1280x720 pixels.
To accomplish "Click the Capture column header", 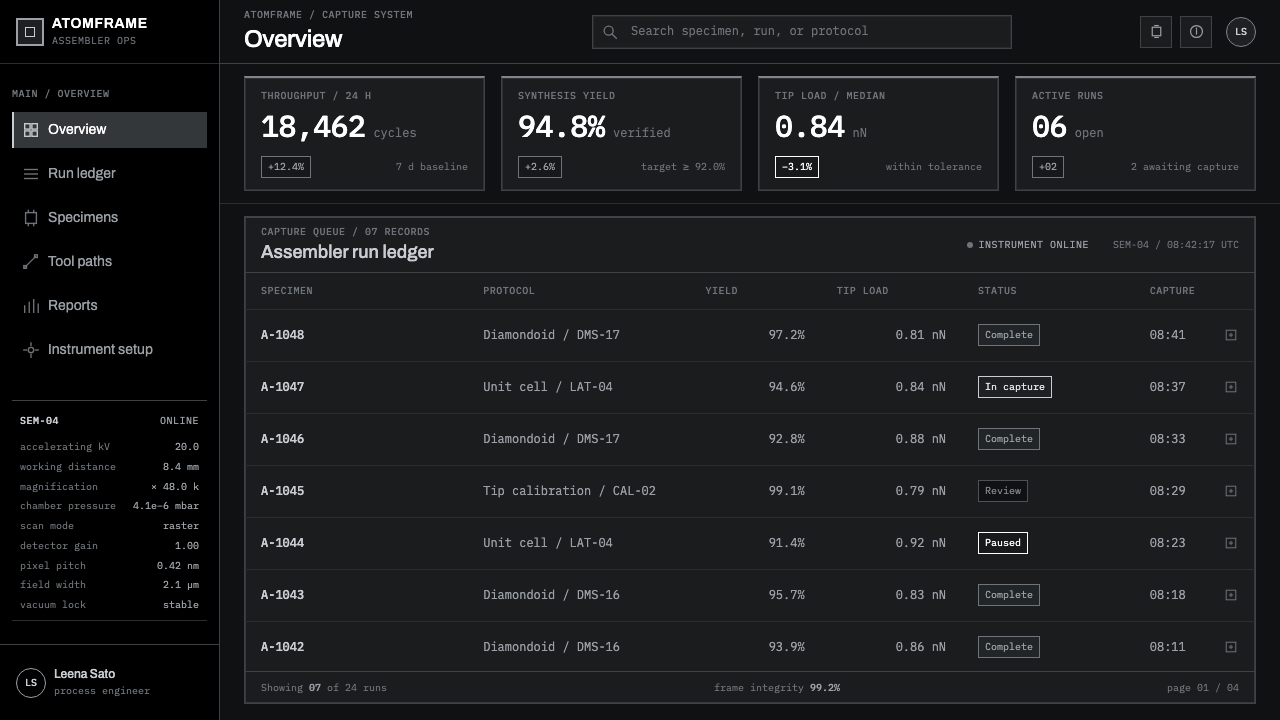I will tap(1172, 291).
